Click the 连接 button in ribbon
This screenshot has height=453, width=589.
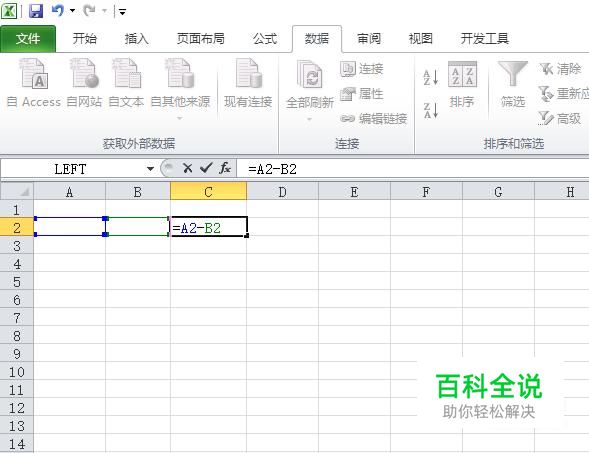[361, 69]
